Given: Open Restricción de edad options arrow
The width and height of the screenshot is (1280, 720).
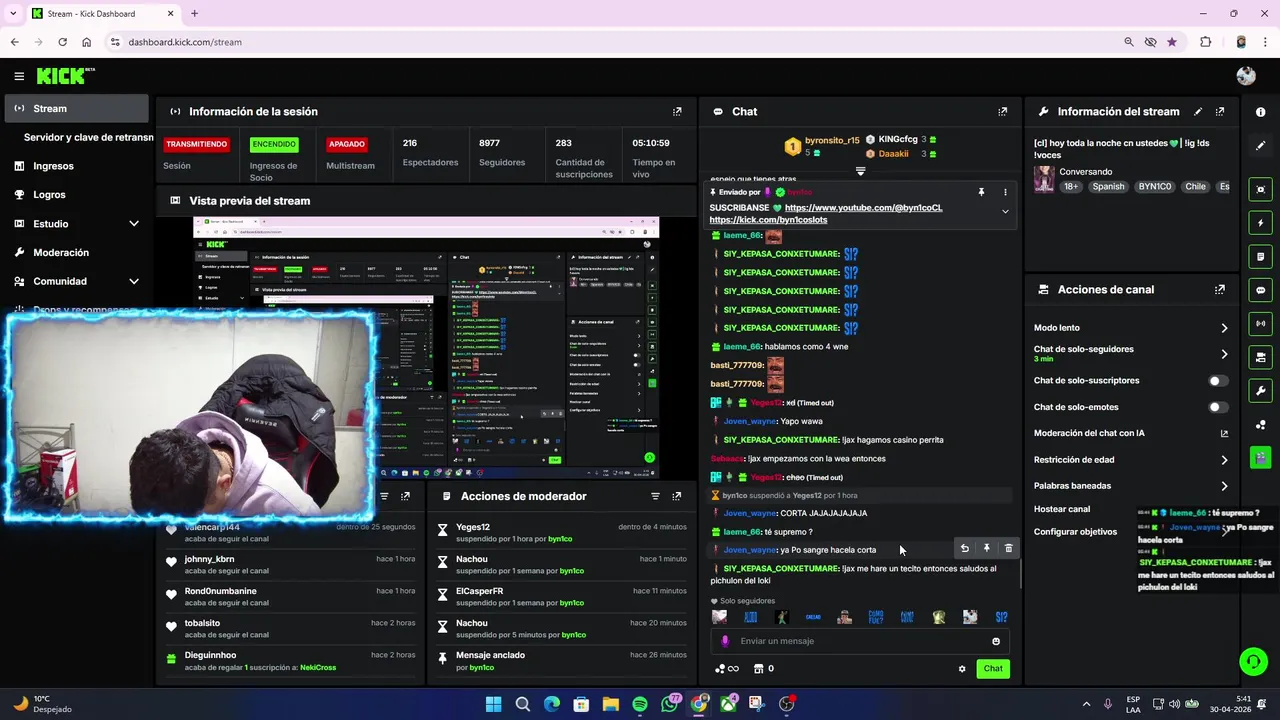Looking at the screenshot, I should [1224, 460].
